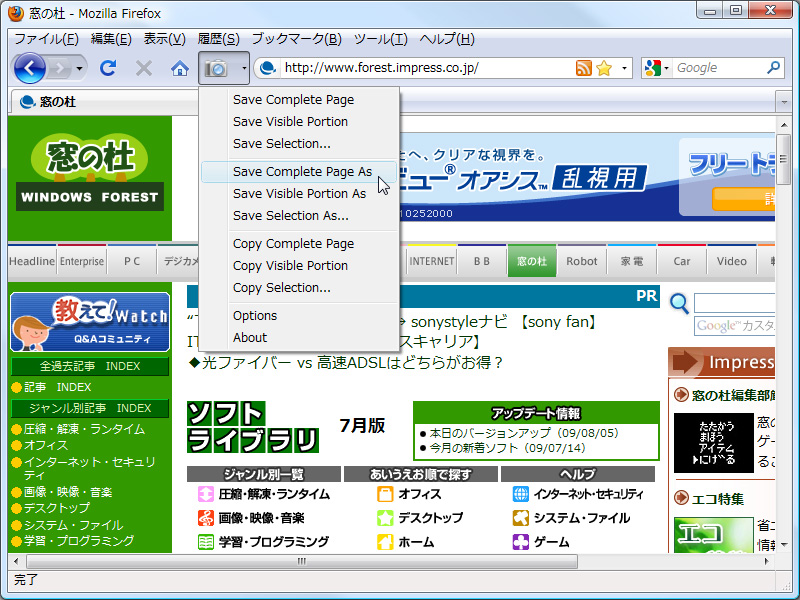Image resolution: width=800 pixels, height=600 pixels.
Task: Reload the current page
Action: pyautogui.click(x=108, y=68)
